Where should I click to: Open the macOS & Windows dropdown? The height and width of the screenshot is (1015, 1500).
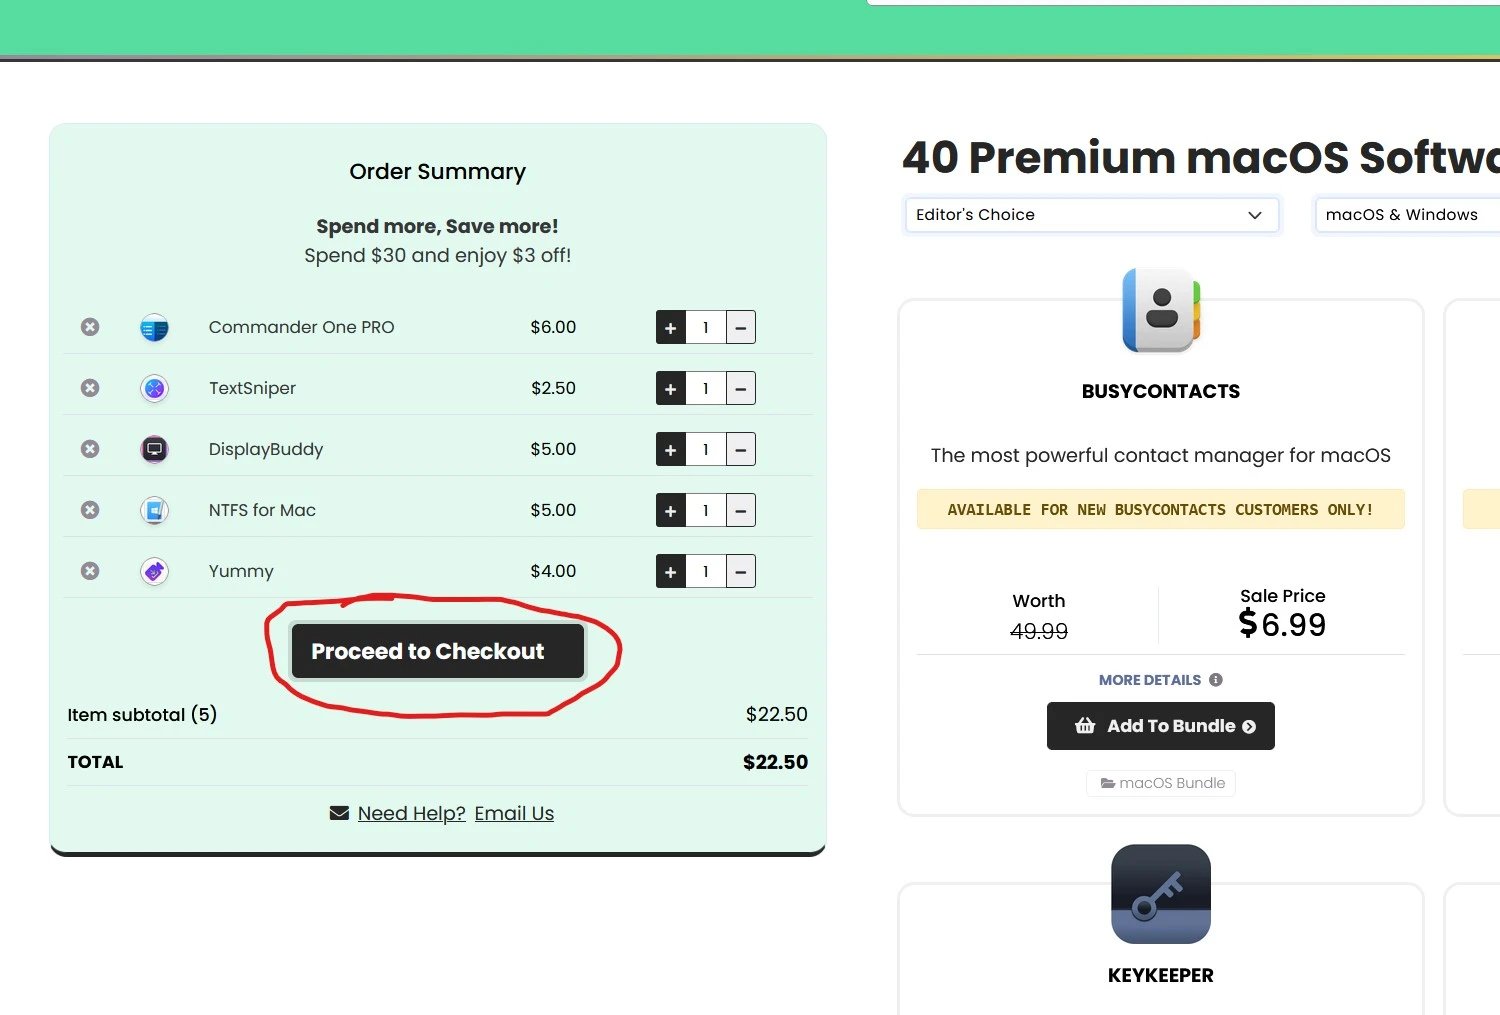coord(1408,215)
